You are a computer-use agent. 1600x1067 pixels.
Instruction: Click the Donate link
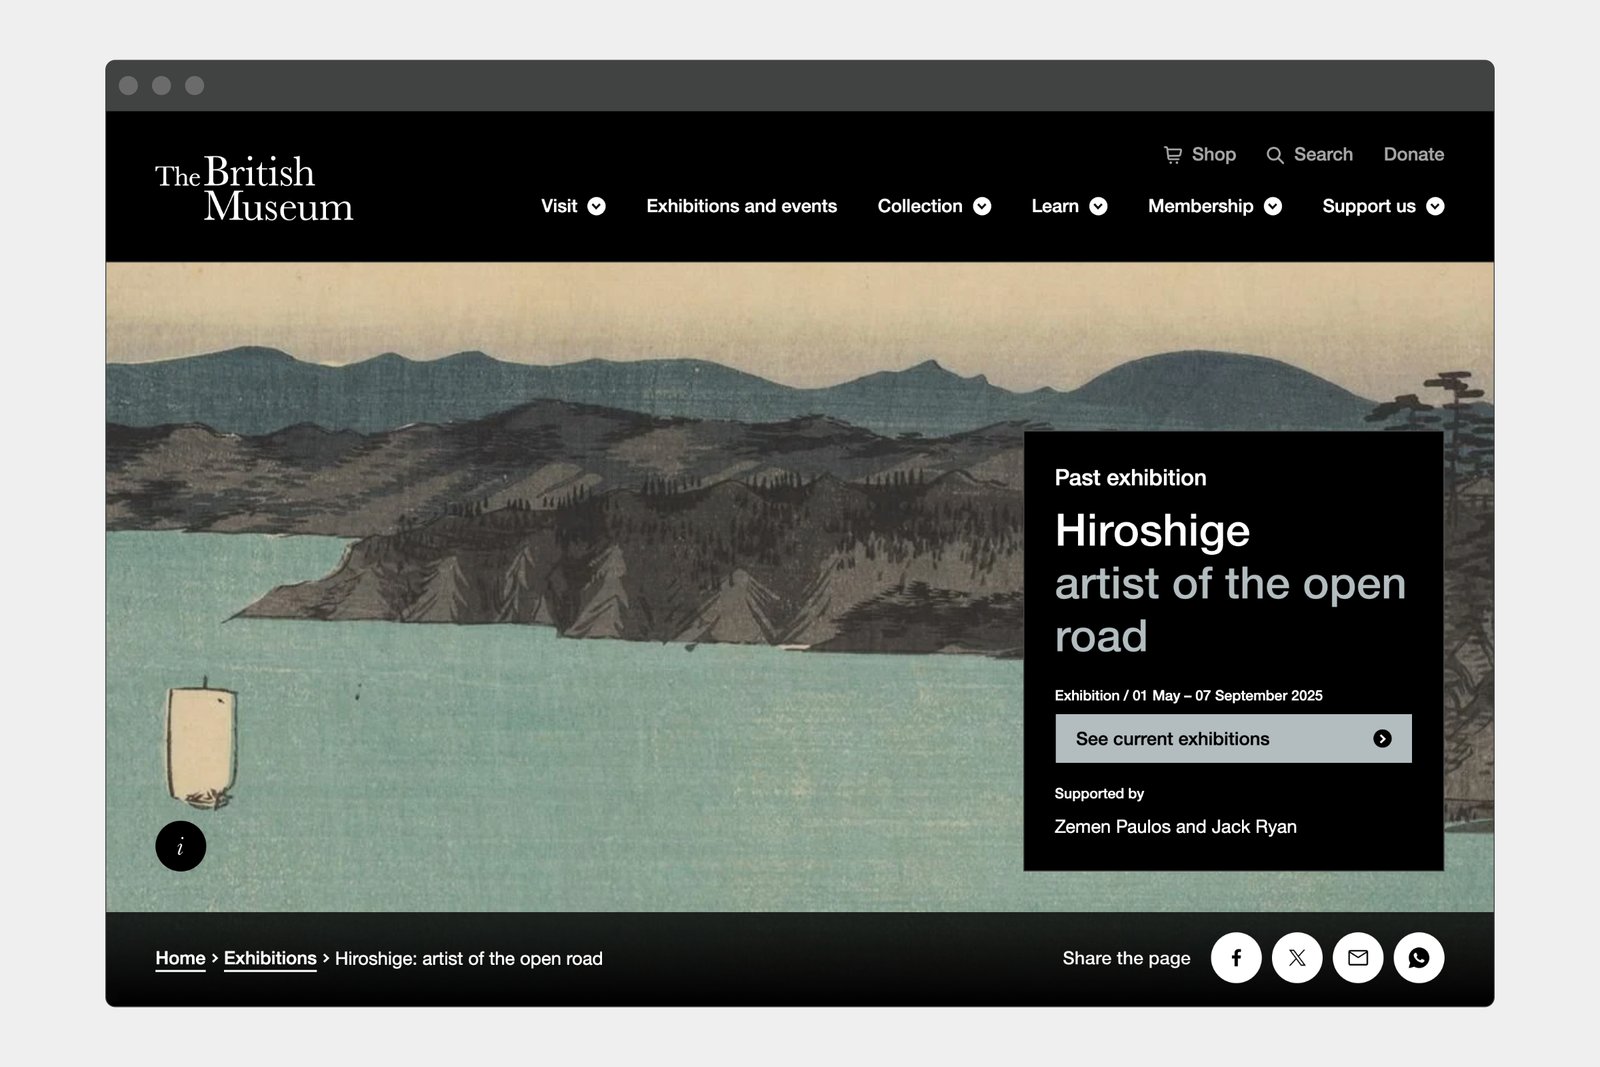pos(1414,154)
